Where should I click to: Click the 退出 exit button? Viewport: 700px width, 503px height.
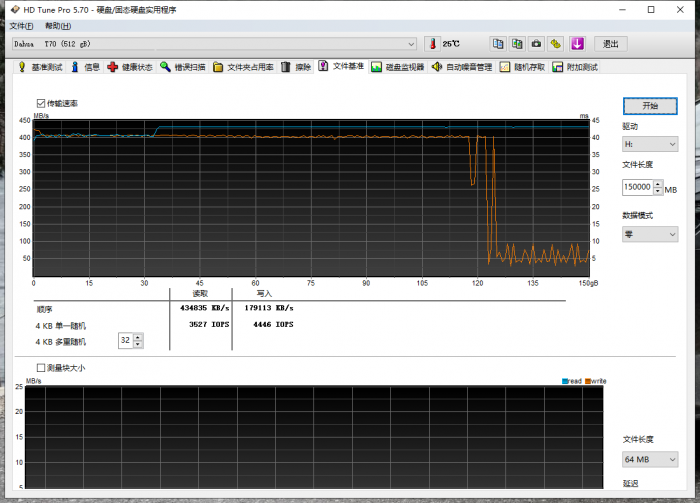tap(610, 44)
